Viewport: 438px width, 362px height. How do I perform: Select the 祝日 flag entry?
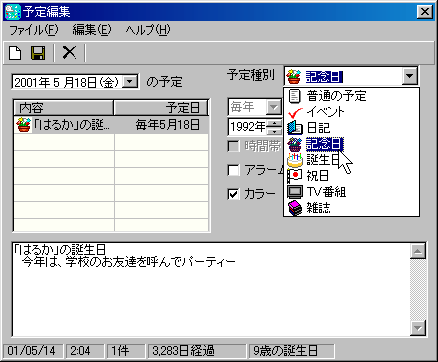[x=351, y=176]
